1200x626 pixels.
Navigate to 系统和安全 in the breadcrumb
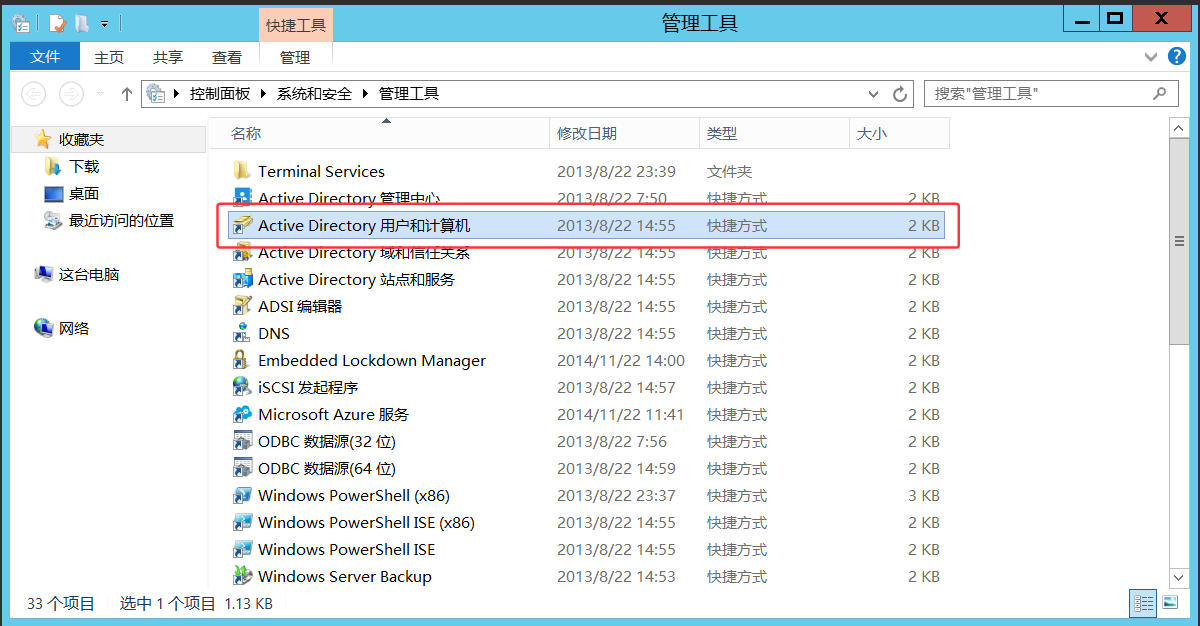(314, 94)
